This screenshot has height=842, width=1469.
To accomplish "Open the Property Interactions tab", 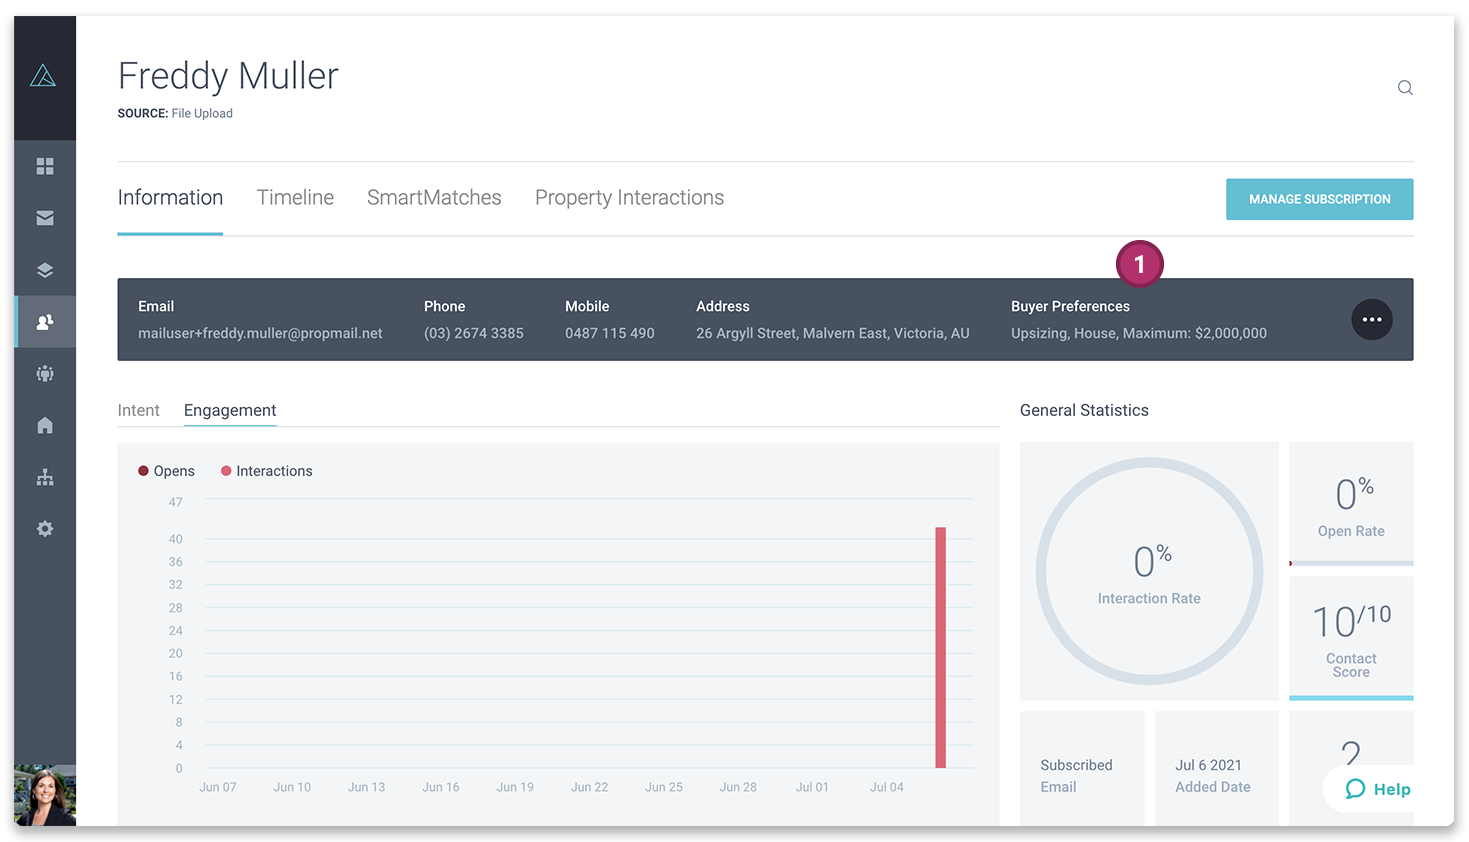I will tap(629, 198).
